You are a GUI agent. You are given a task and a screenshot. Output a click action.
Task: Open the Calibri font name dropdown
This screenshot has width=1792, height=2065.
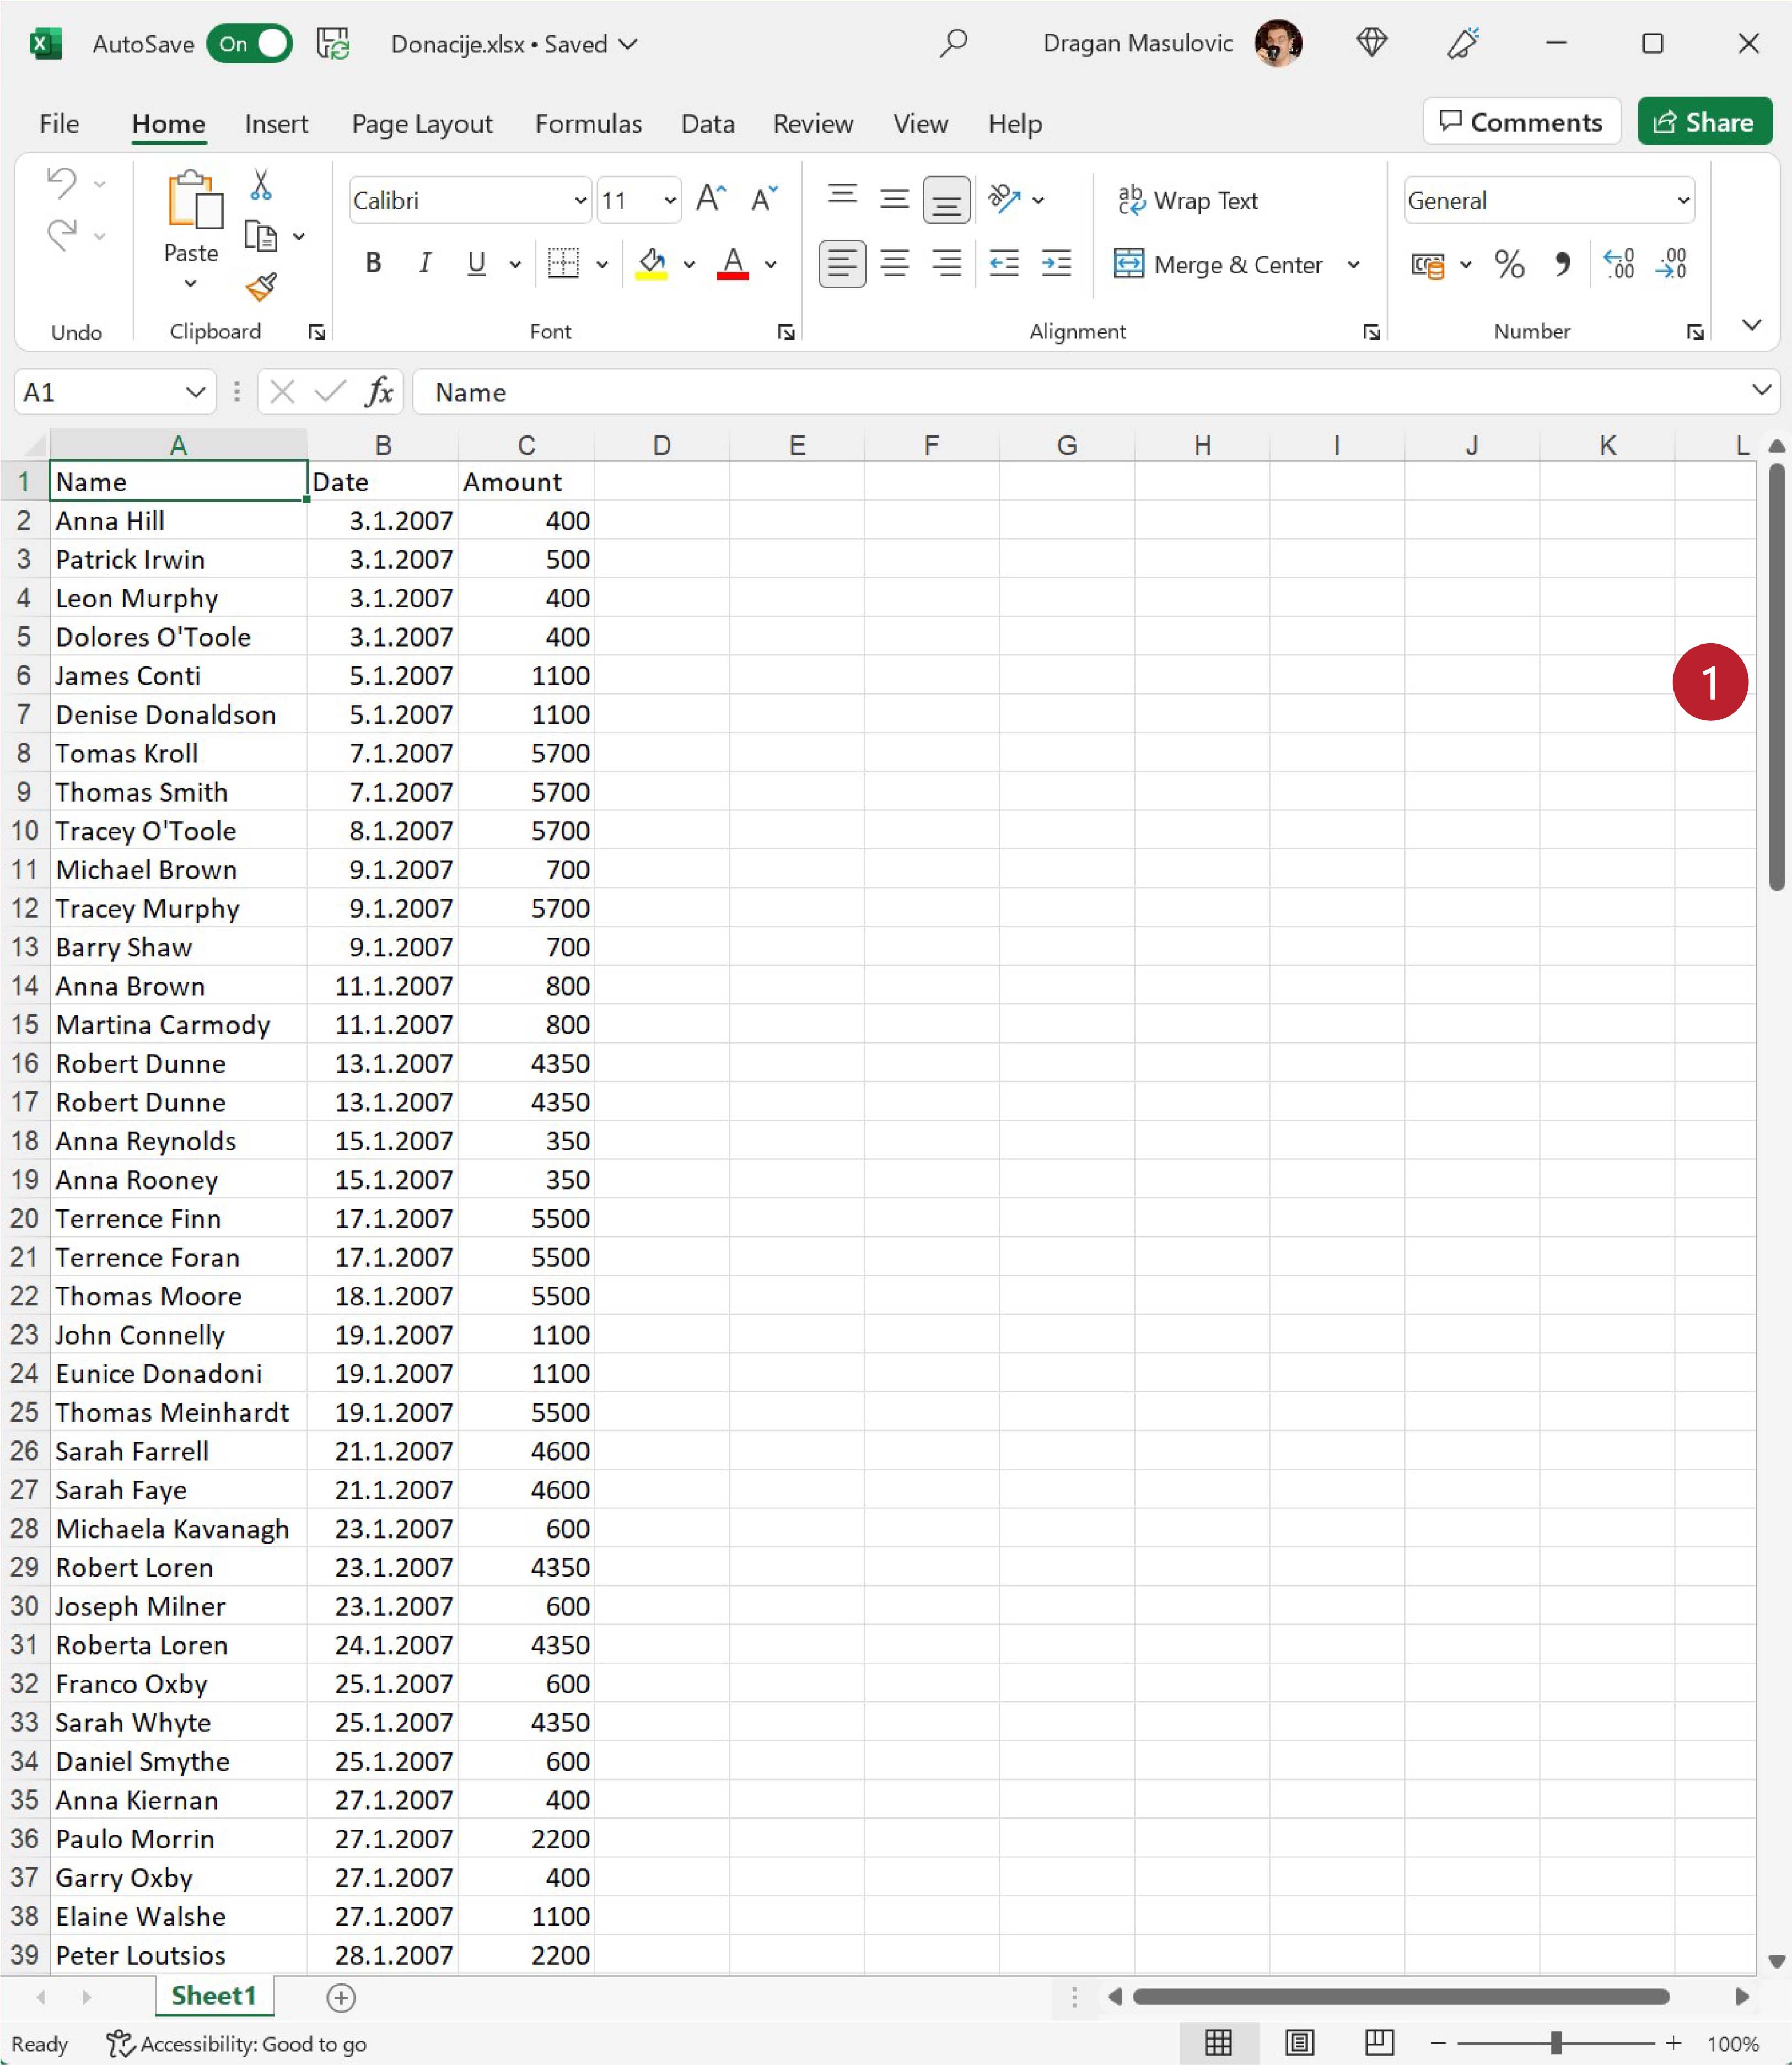tap(580, 200)
